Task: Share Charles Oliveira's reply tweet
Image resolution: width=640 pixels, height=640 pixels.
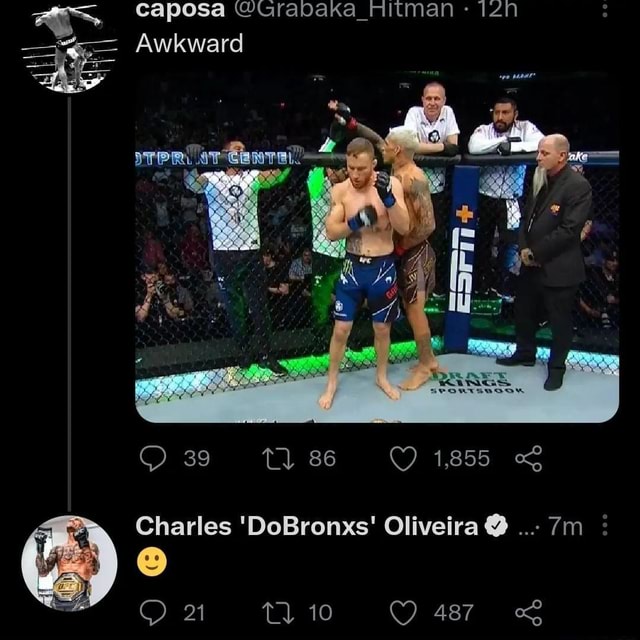Action: [529, 612]
